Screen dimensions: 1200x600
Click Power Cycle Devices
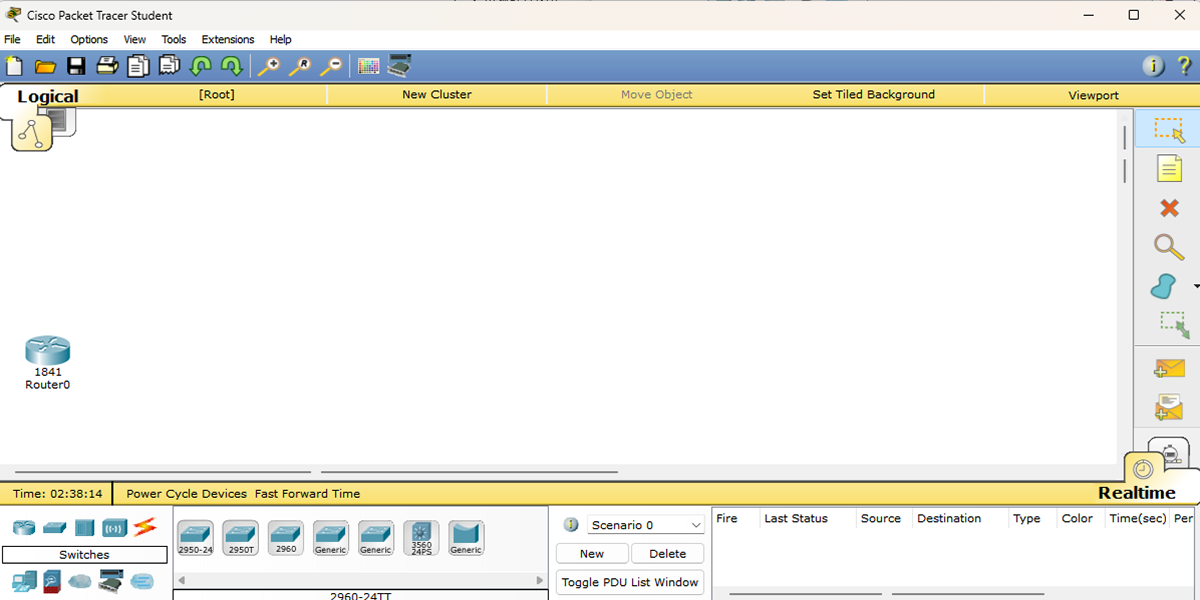(x=186, y=493)
